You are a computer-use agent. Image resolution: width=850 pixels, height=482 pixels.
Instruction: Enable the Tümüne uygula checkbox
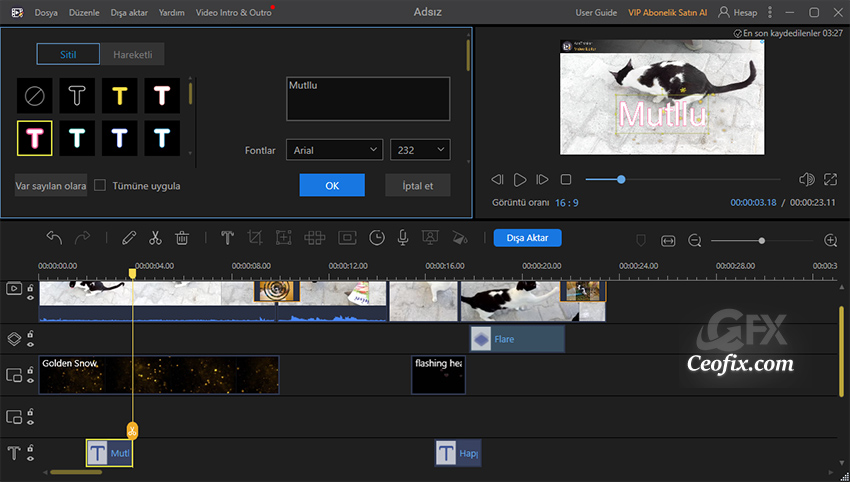(100, 185)
